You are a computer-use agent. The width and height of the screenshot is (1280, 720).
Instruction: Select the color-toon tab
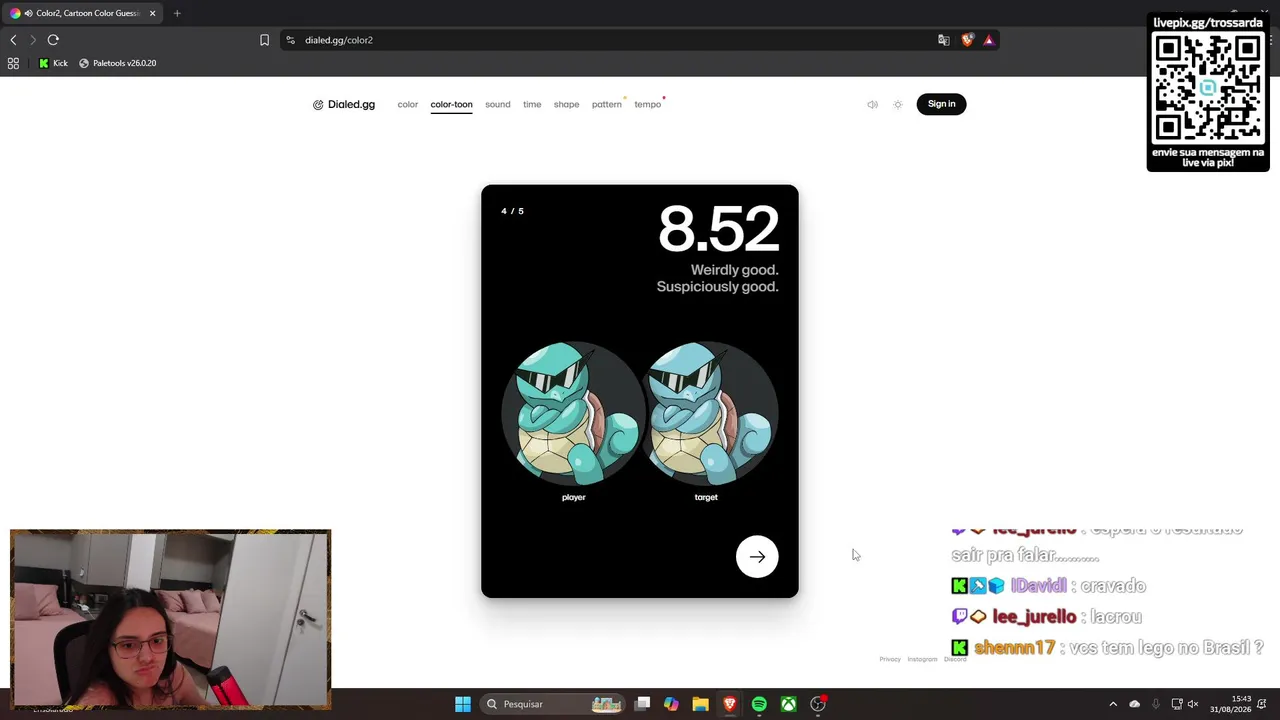[451, 104]
